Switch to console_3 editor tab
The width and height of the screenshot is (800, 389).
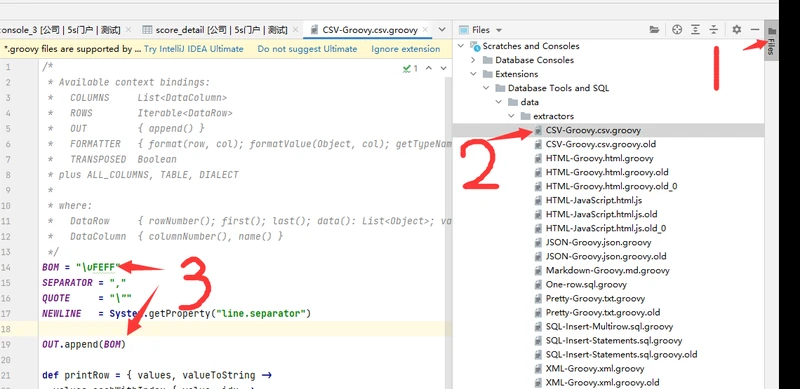tap(60, 30)
